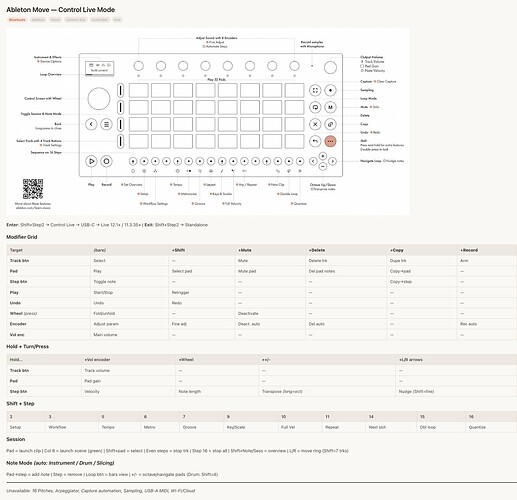Click the Back chevron button in the diagram
This screenshot has width=517, height=500.
click(91, 124)
